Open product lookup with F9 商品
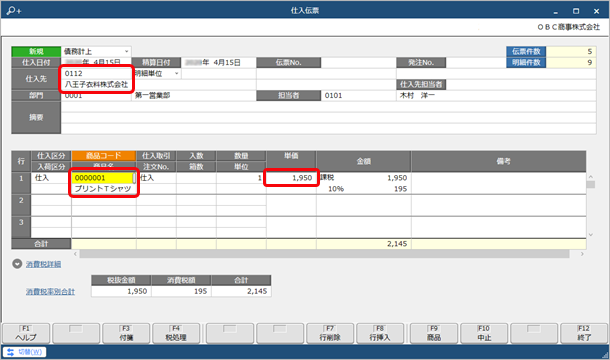 point(434,334)
